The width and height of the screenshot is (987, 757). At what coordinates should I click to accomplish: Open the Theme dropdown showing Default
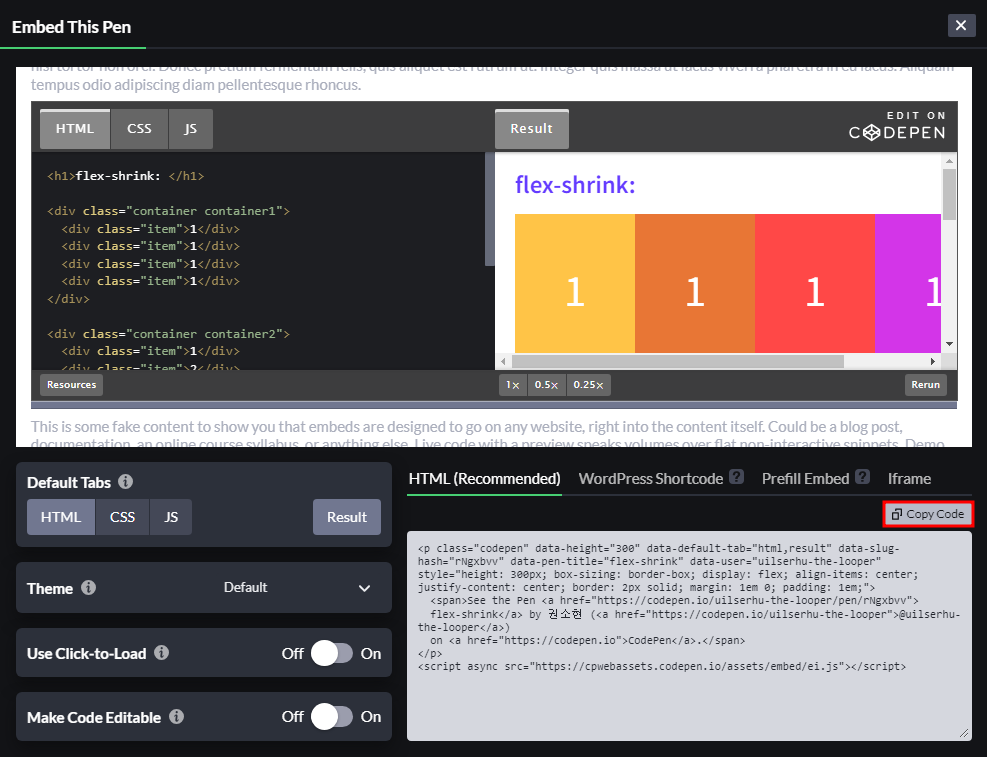pos(296,588)
